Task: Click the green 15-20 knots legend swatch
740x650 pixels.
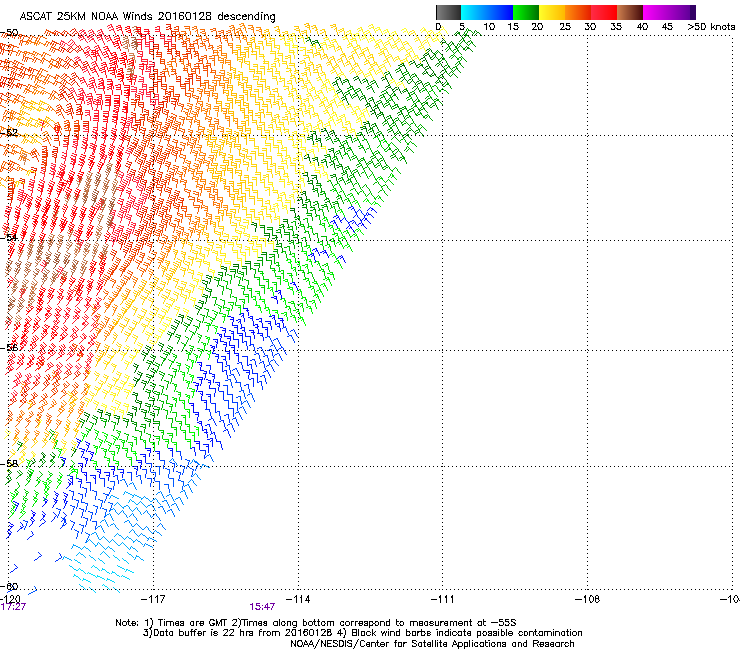Action: [526, 12]
